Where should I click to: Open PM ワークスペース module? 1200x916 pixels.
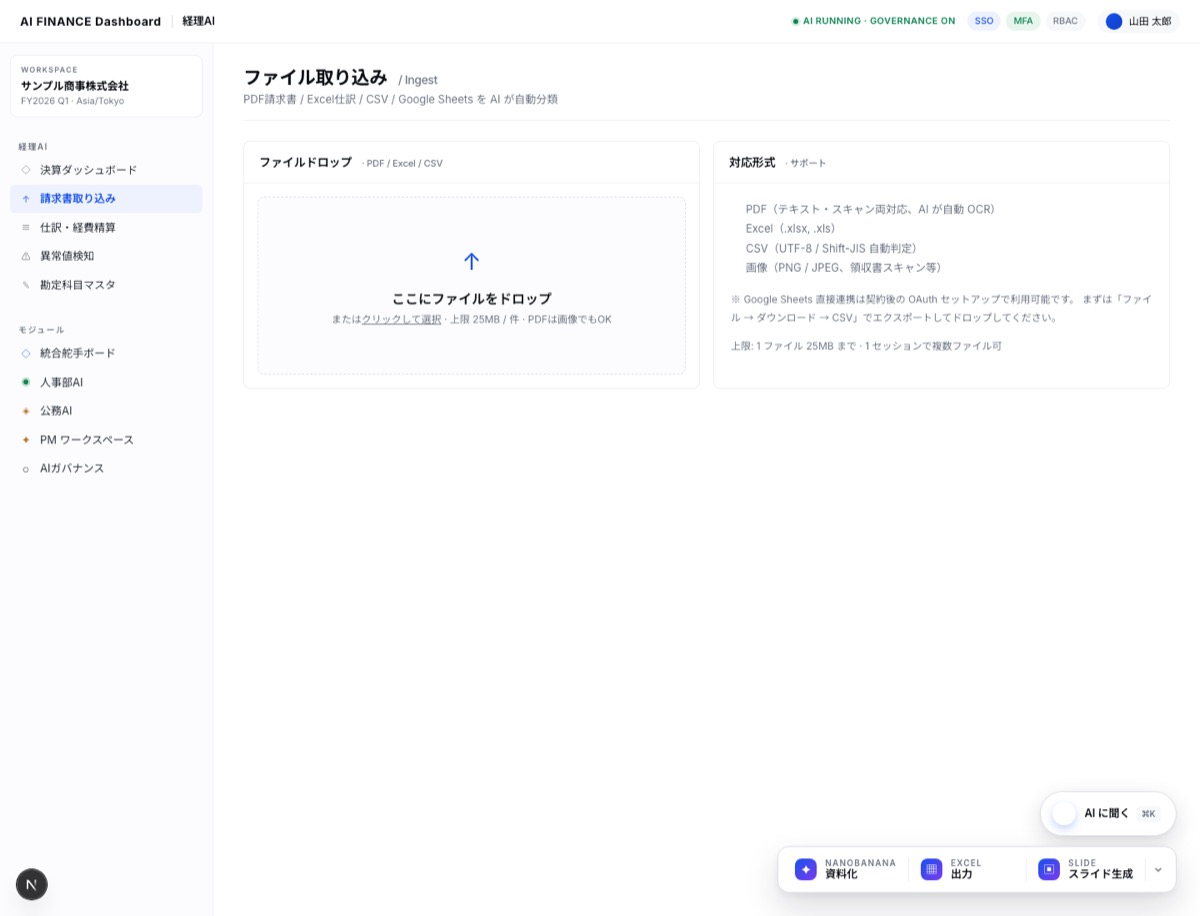tap(106, 440)
